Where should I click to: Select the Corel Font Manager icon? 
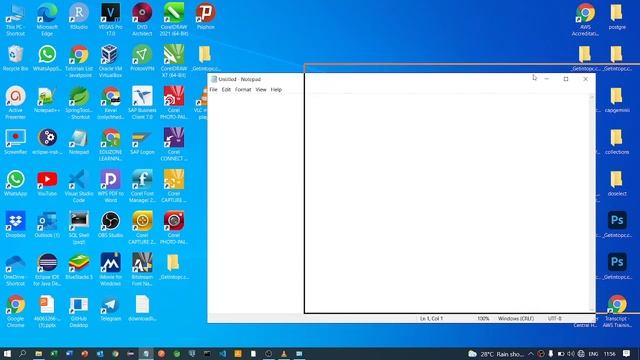click(142, 186)
